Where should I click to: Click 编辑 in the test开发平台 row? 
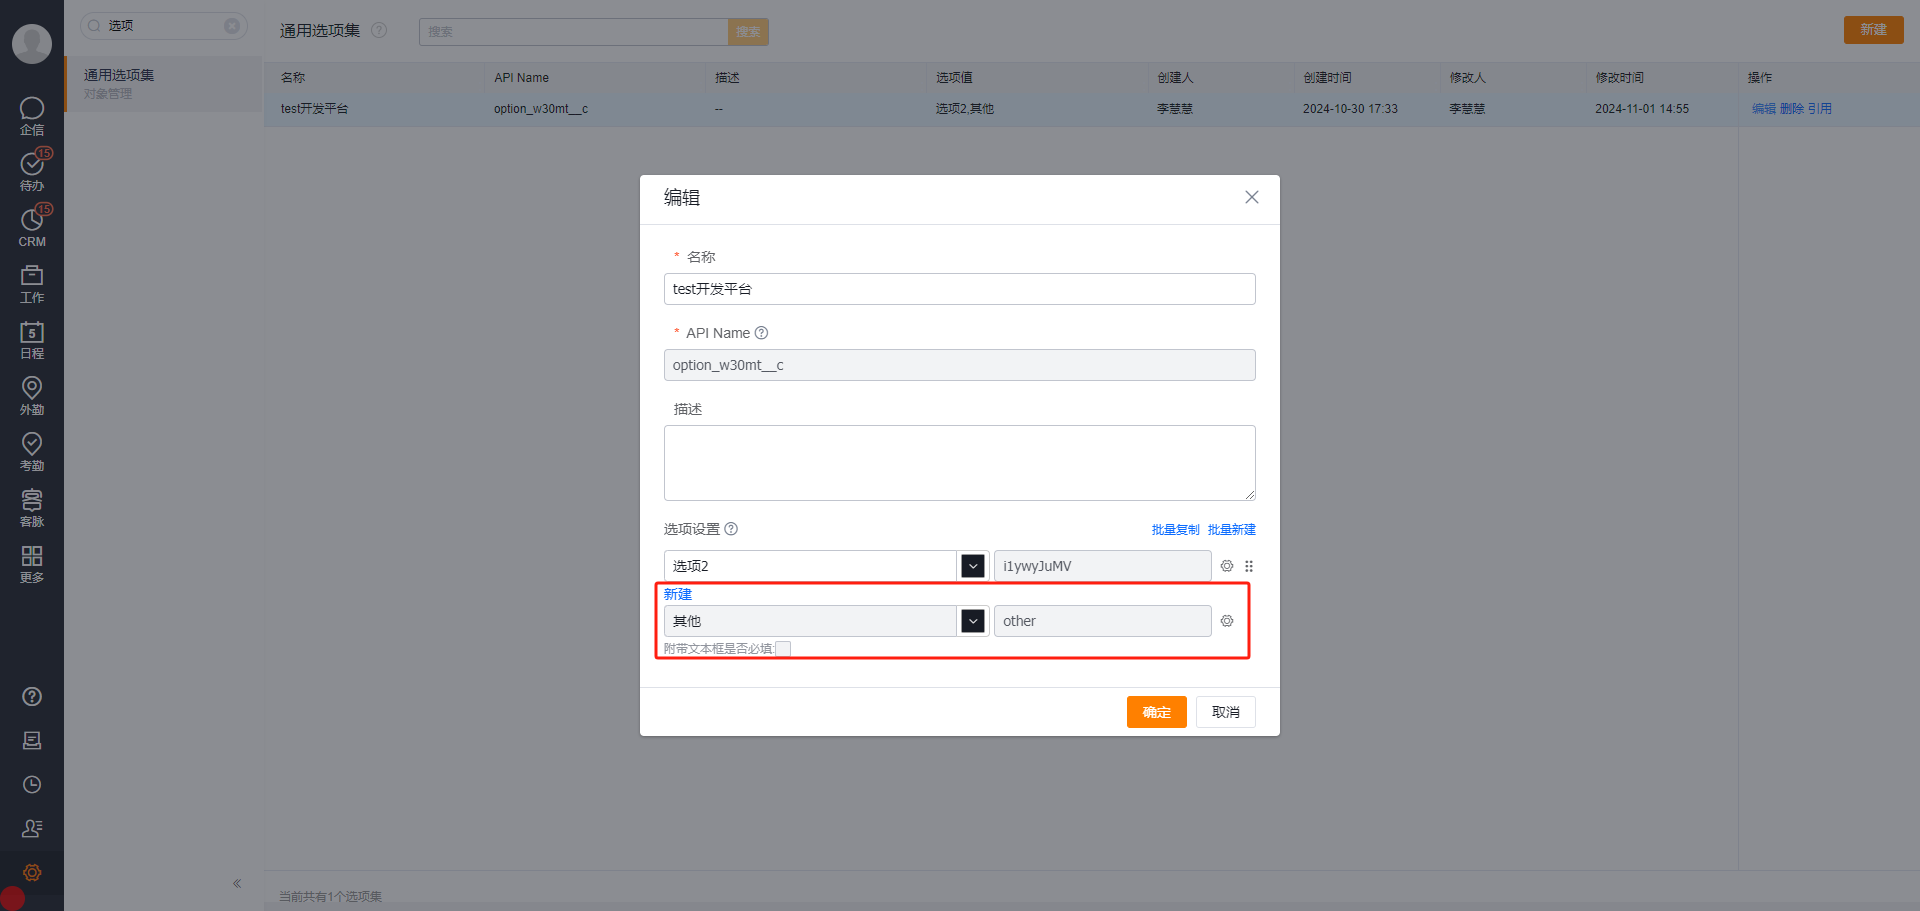pyautogui.click(x=1764, y=108)
